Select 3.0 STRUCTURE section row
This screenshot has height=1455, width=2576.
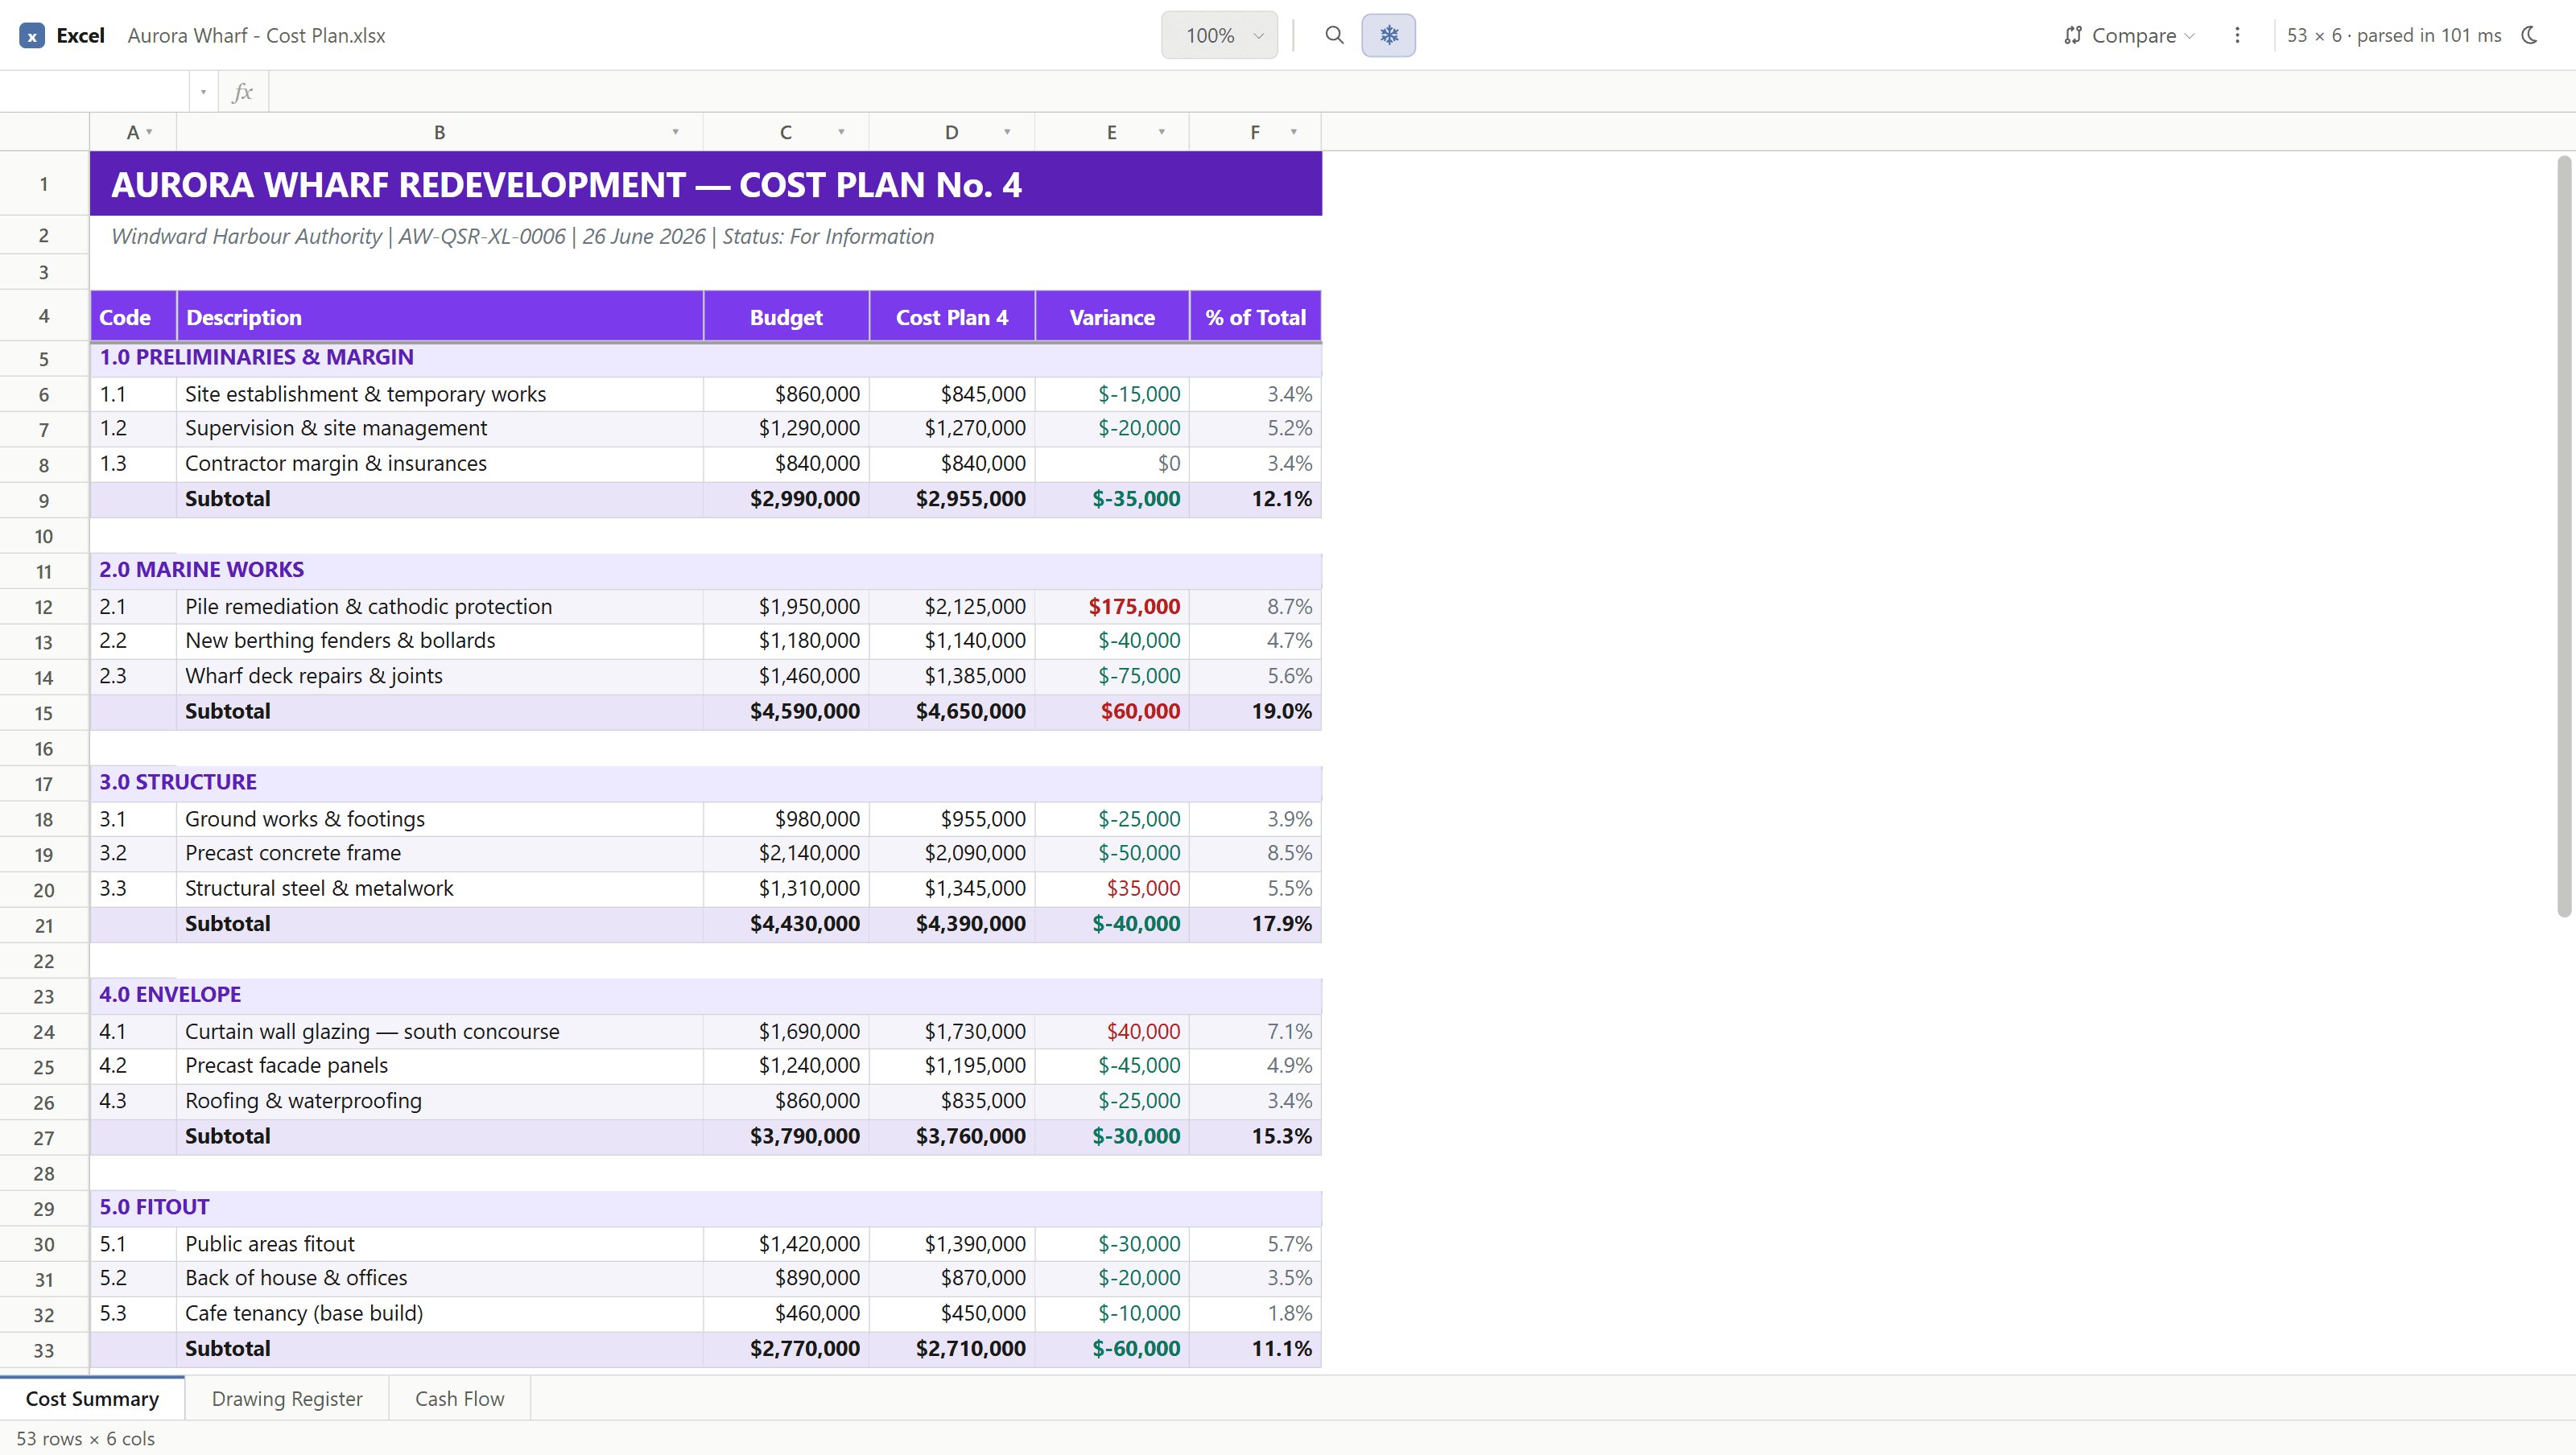[706, 783]
